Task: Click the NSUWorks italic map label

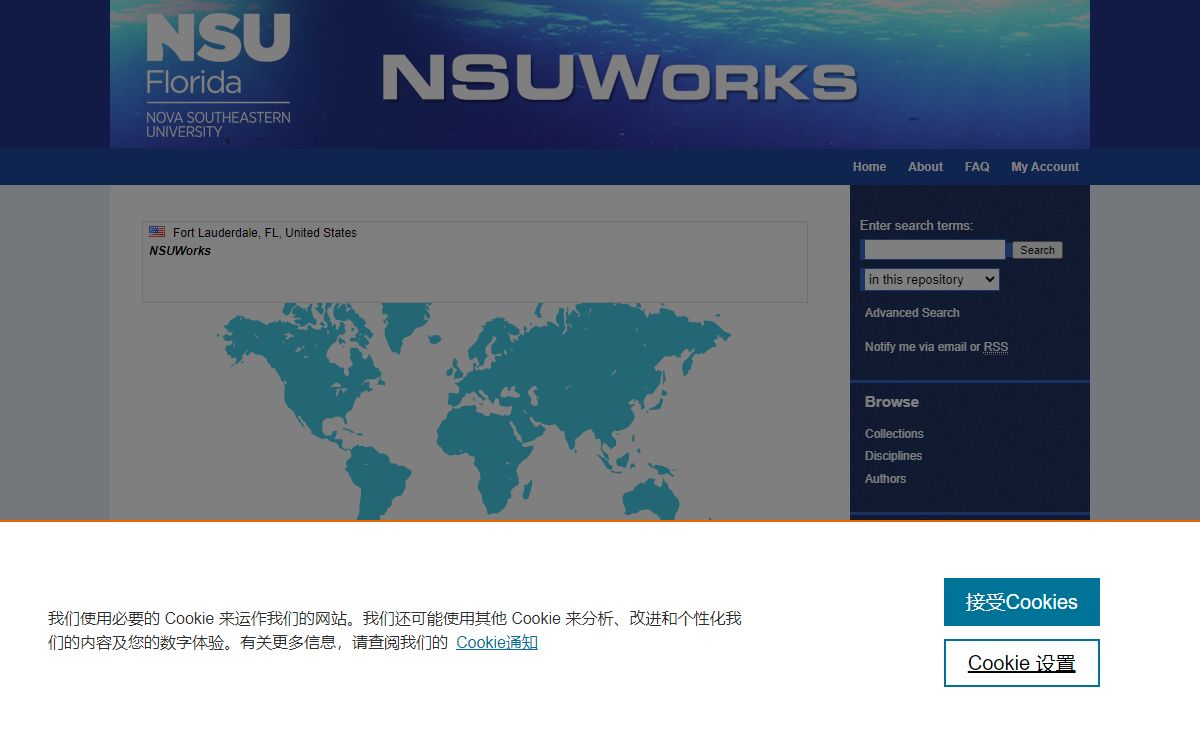Action: coord(180,251)
